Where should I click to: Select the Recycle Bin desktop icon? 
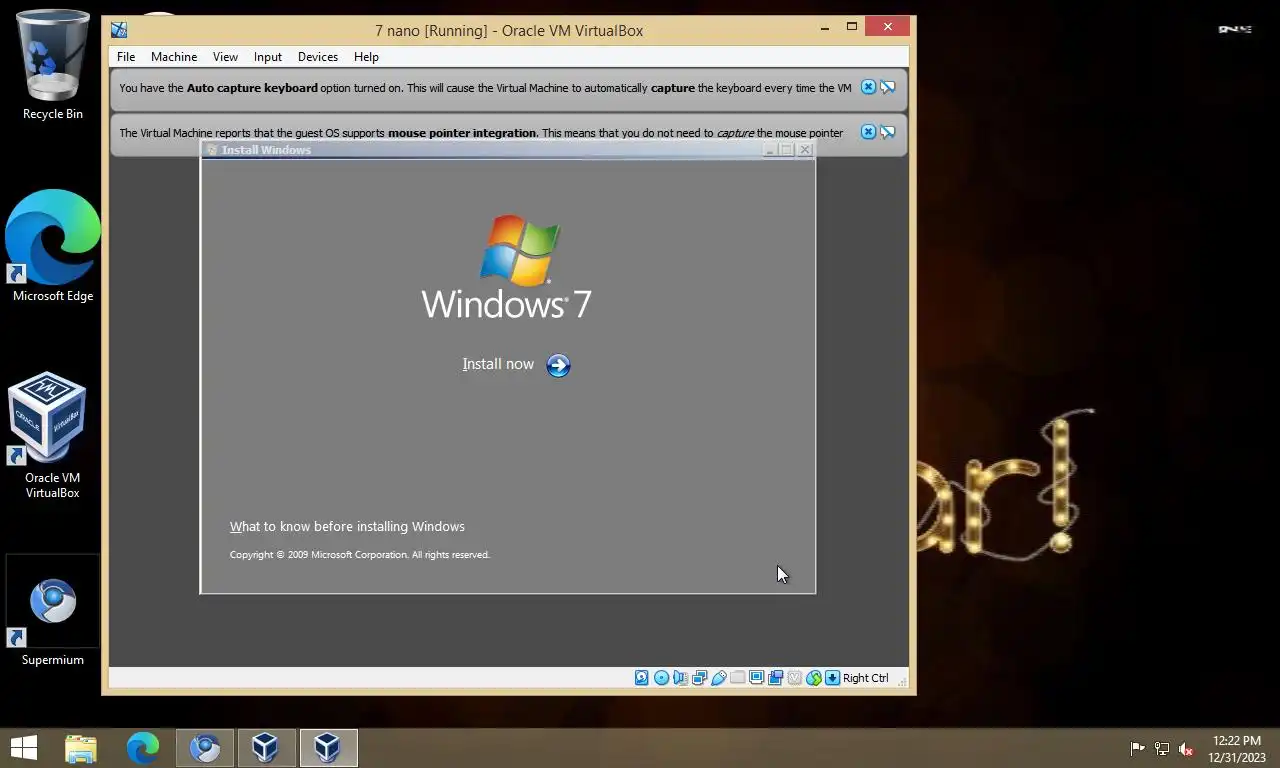pyautogui.click(x=53, y=65)
